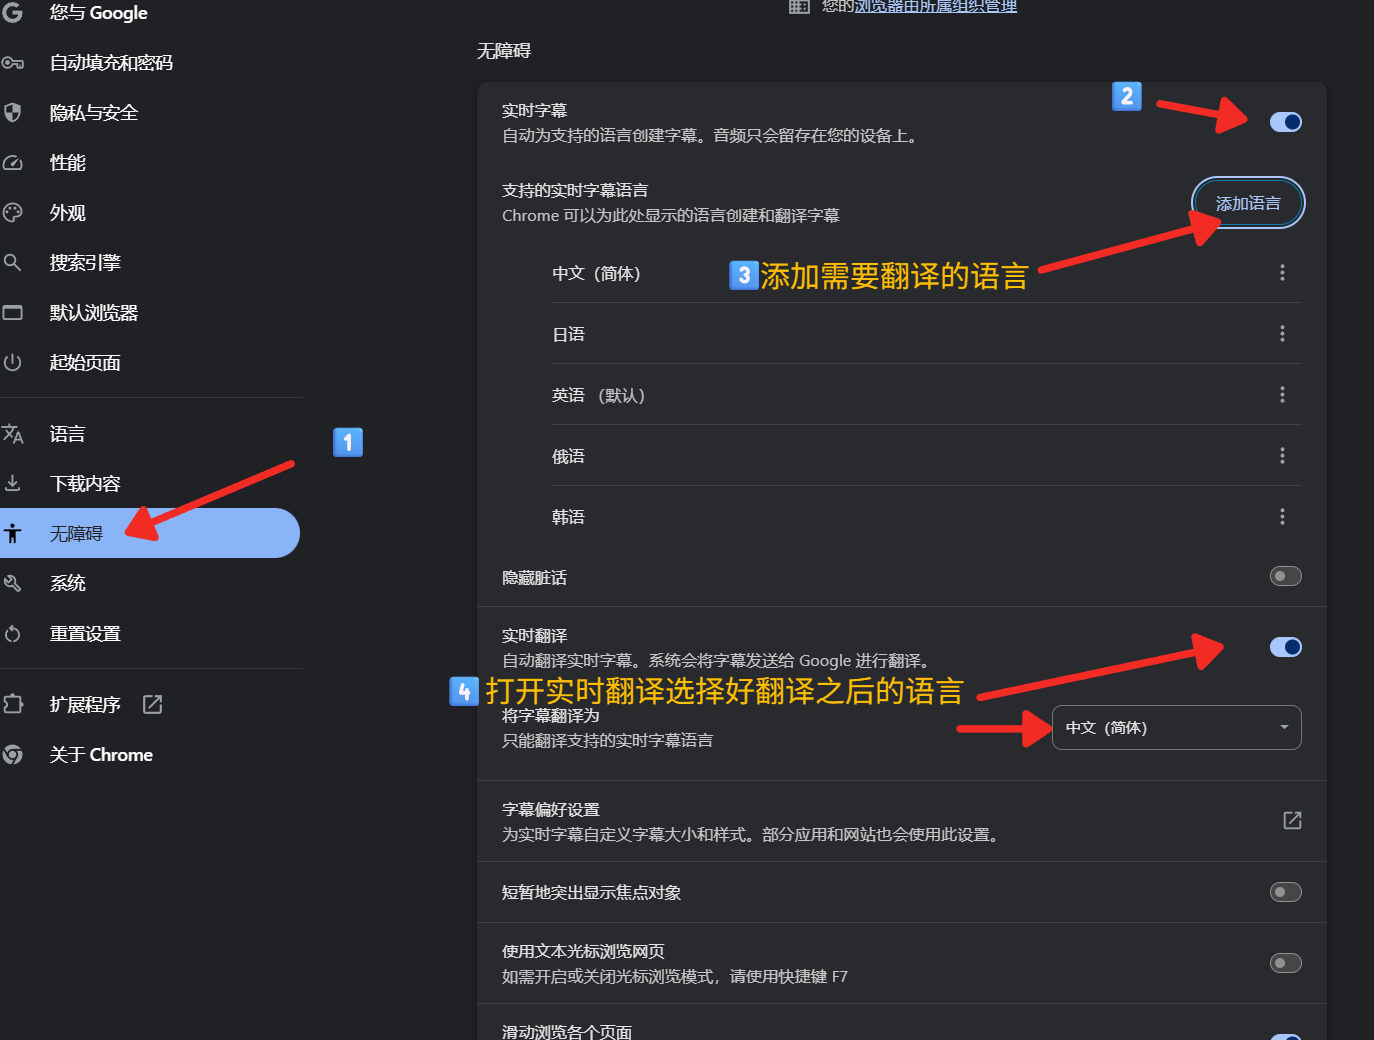The width and height of the screenshot is (1374, 1040).
Task: Click the organization building icon at top
Action: pos(799,6)
